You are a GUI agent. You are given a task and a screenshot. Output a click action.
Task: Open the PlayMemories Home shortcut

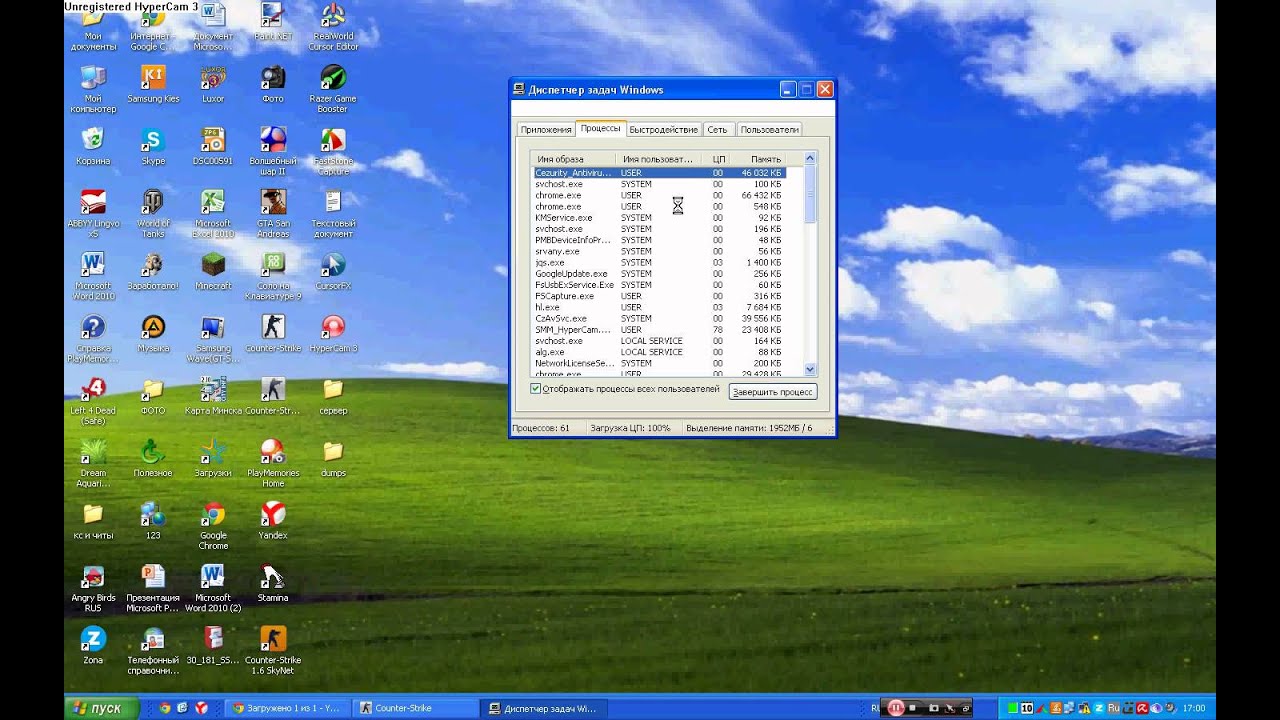point(273,463)
